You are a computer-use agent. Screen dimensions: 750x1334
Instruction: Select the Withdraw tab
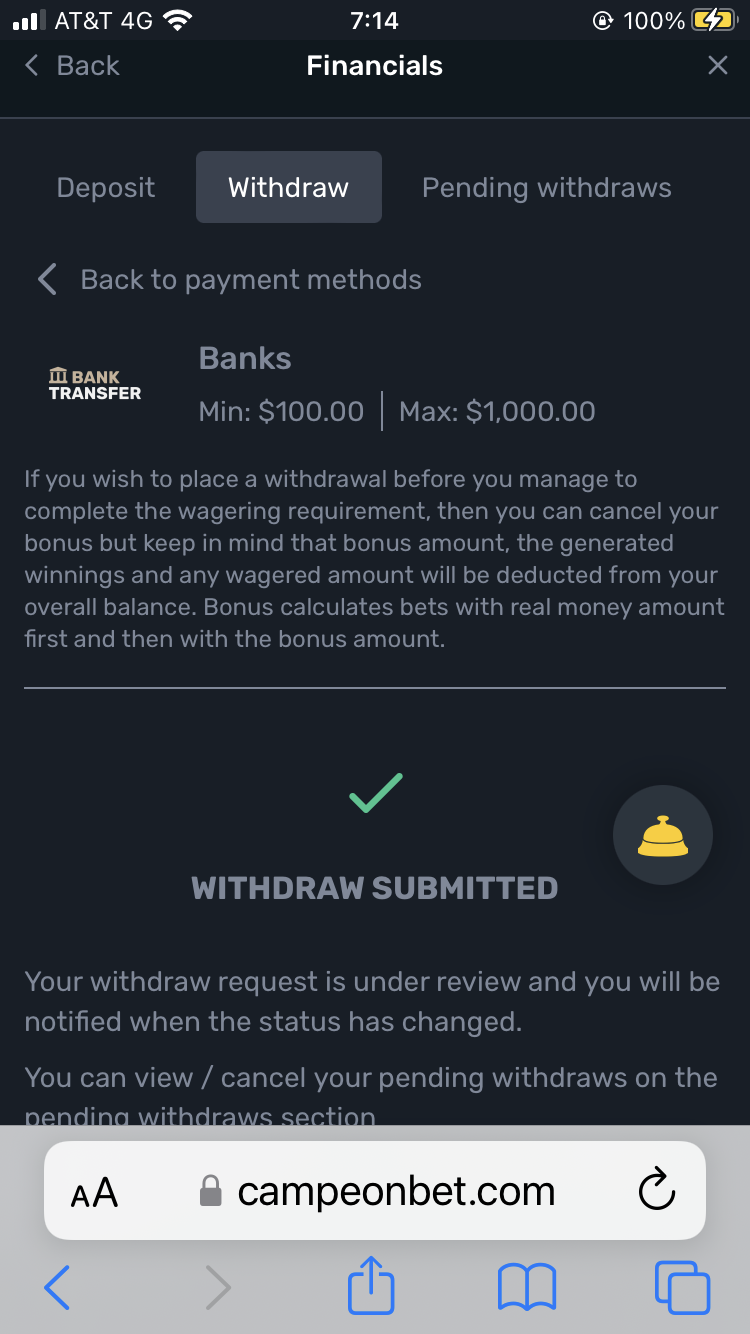[288, 187]
